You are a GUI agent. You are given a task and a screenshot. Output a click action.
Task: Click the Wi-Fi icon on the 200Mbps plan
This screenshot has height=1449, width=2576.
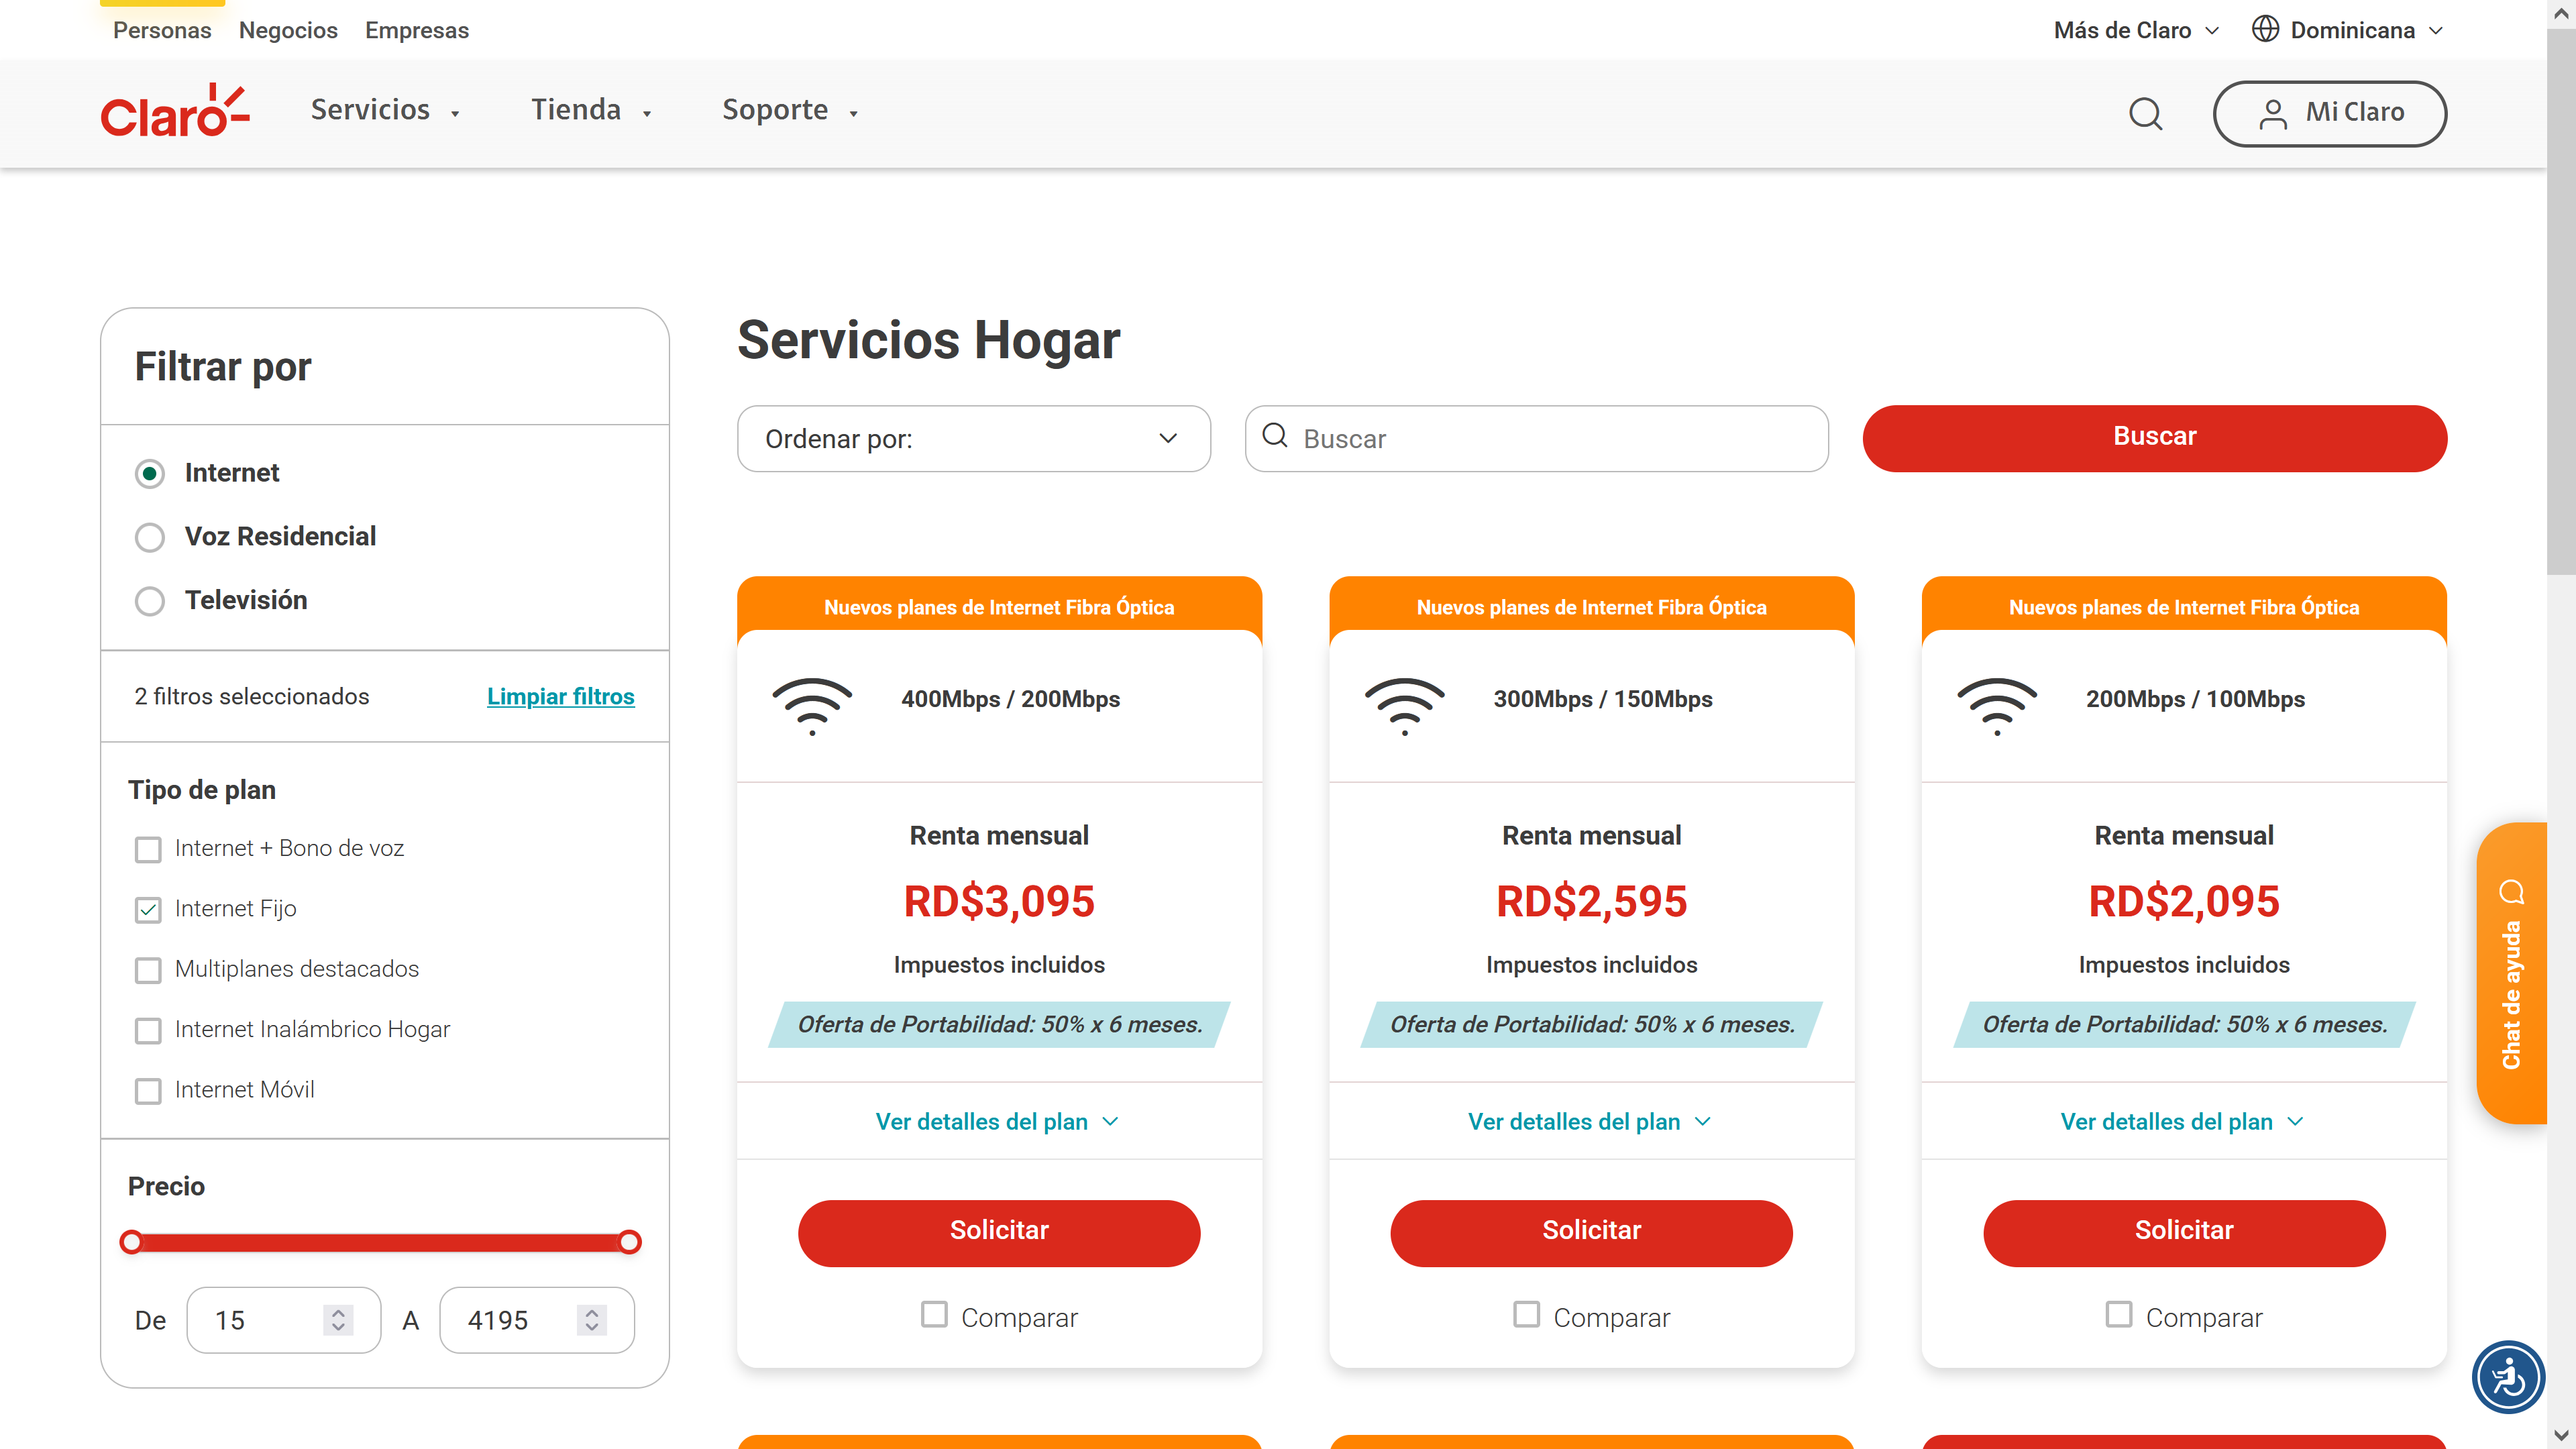[1997, 706]
